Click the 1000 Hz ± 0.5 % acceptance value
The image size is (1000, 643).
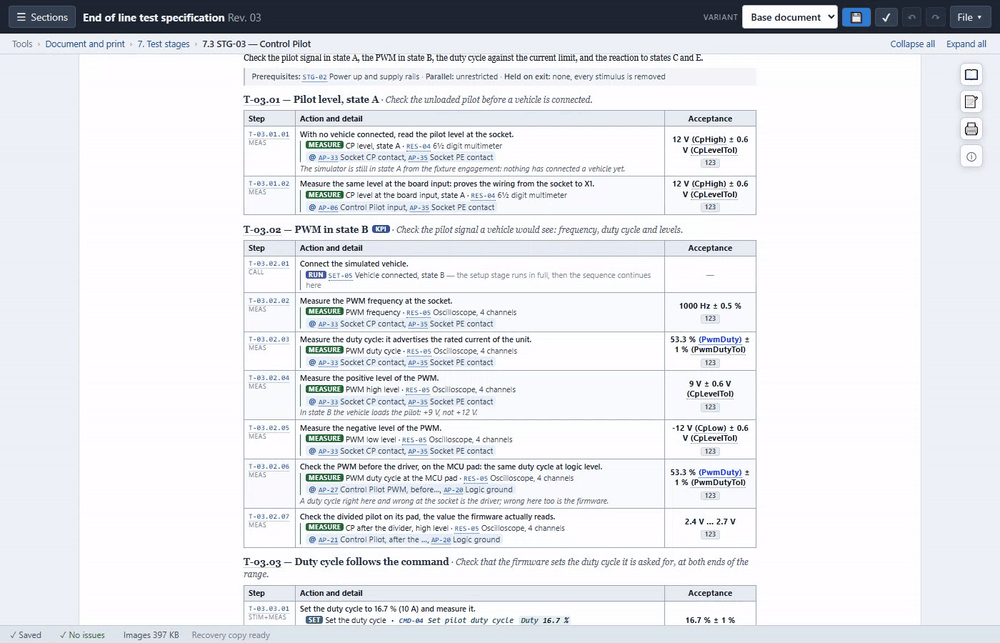[x=710, y=306]
